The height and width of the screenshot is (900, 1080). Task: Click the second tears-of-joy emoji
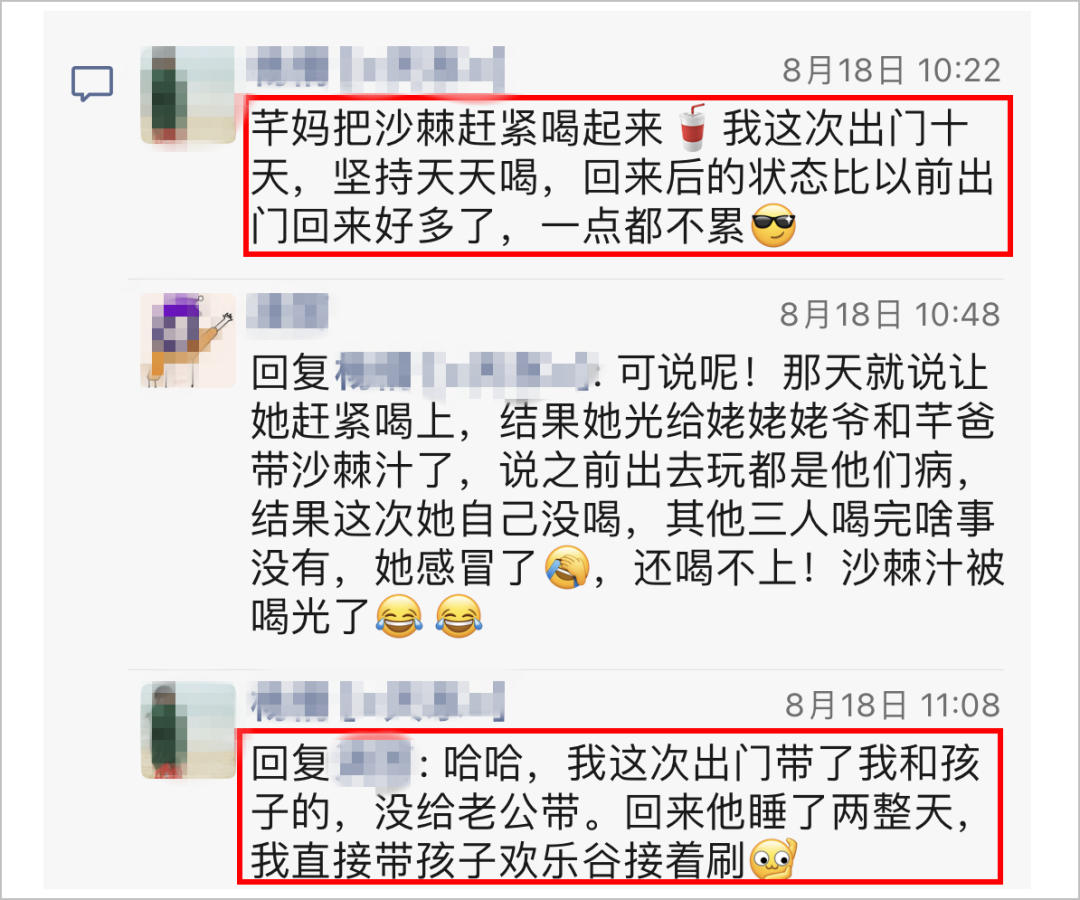pyautogui.click(x=459, y=615)
